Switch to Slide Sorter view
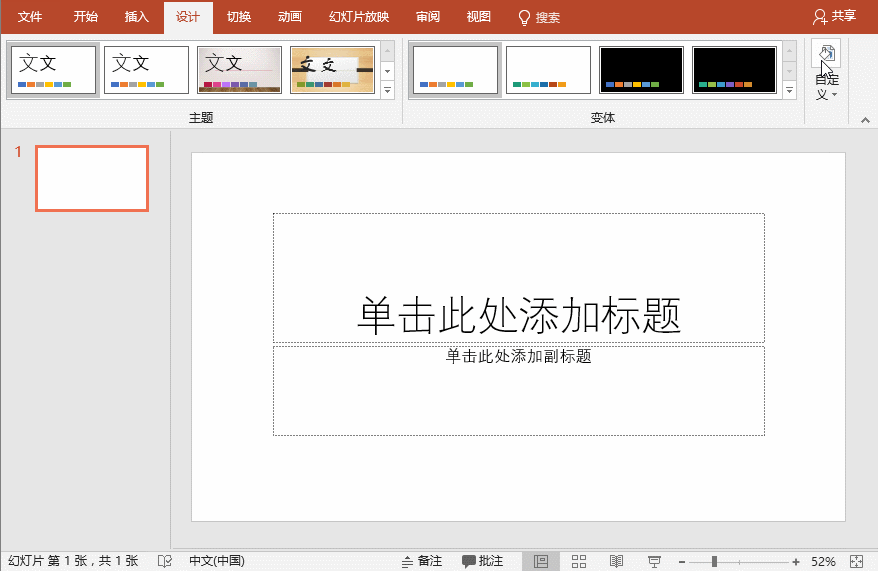This screenshot has height=571, width=878. pyautogui.click(x=579, y=561)
